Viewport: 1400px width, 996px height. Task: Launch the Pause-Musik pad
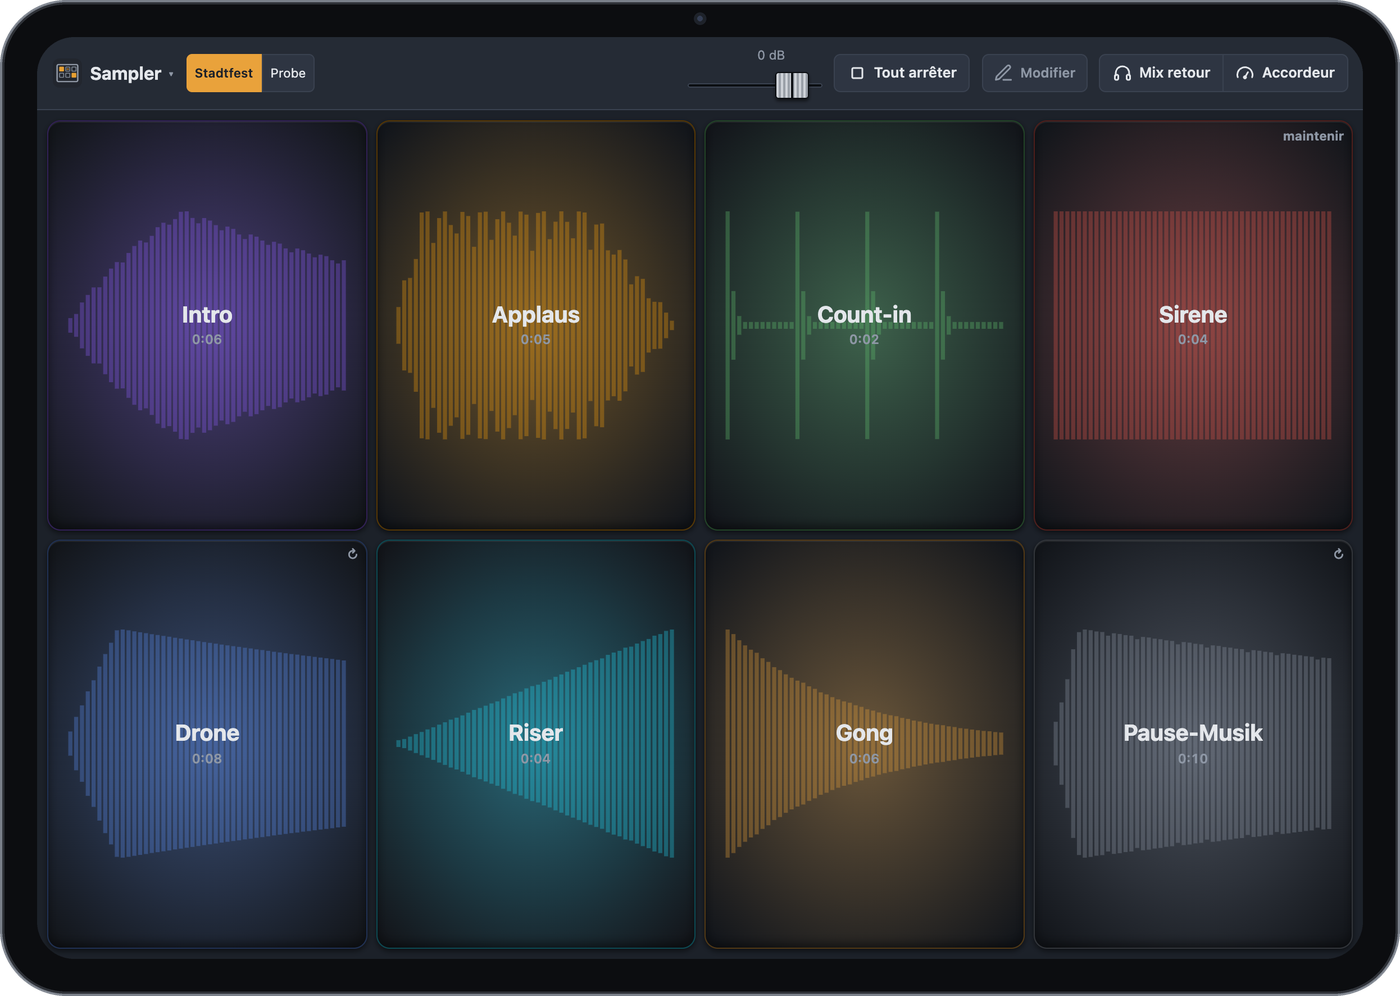point(1193,745)
